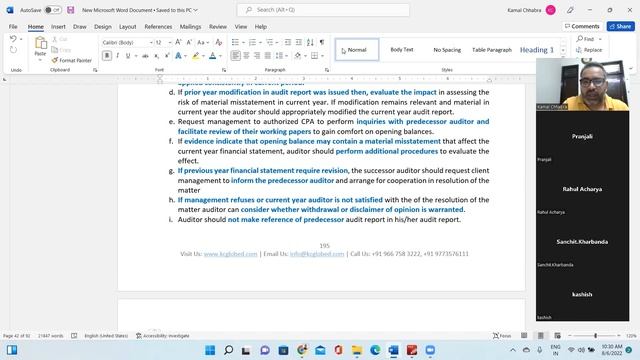
Task: Apply the No Spacing style
Action: click(x=447, y=50)
